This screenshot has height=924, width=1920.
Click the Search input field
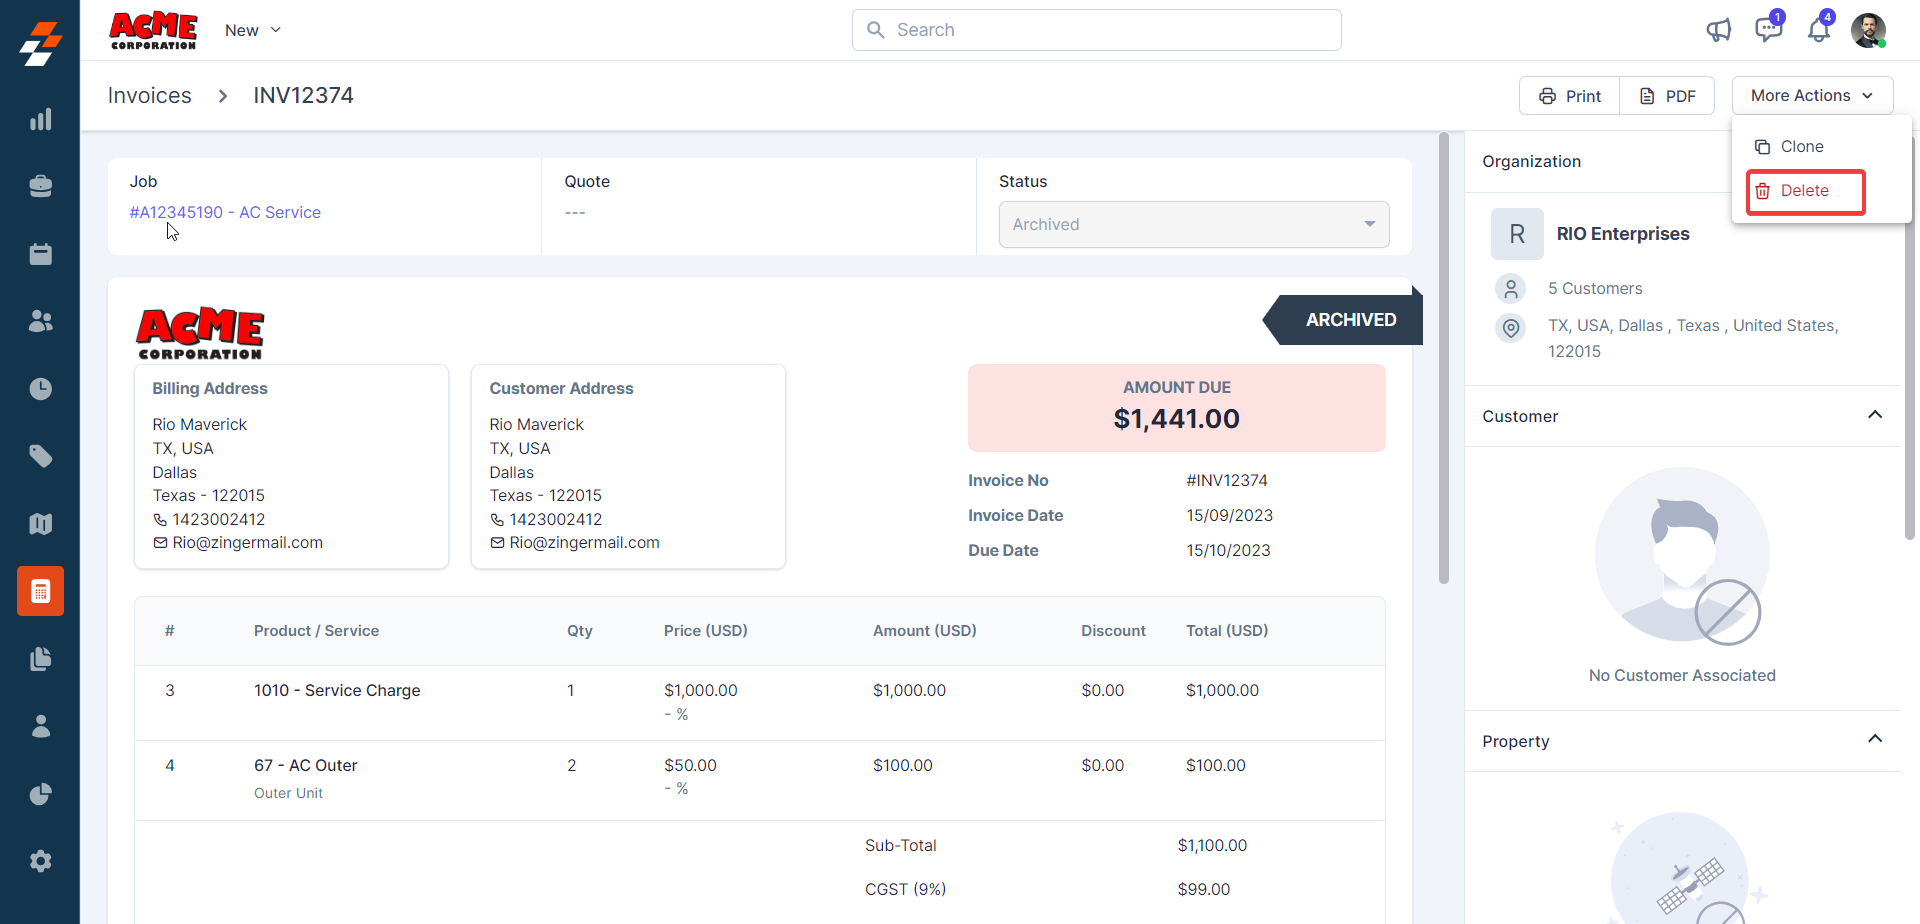pos(1096,30)
